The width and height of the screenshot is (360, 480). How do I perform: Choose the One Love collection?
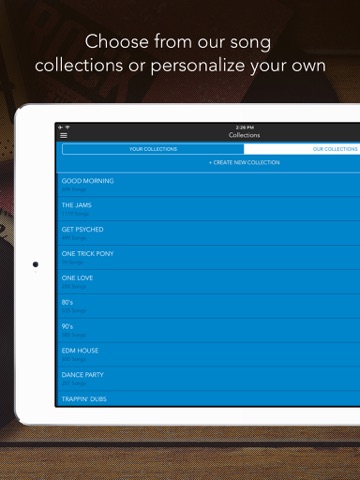(208, 282)
